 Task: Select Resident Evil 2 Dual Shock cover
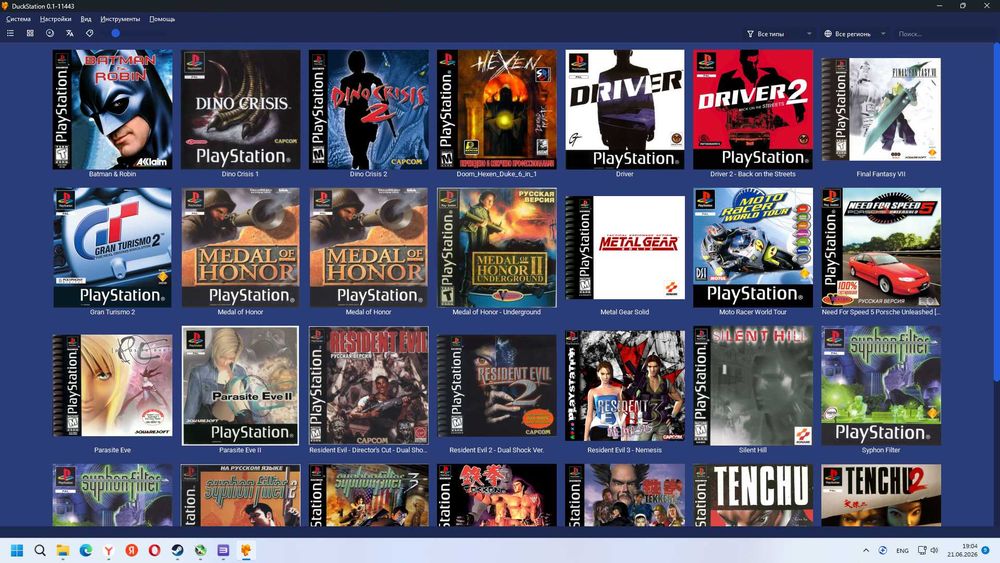(x=497, y=386)
